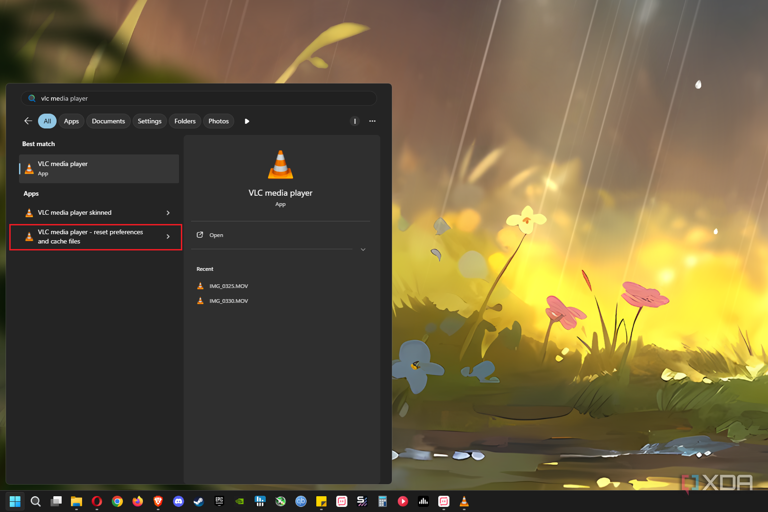768x512 pixels.
Task: Open Discord from the taskbar
Action: tap(178, 501)
